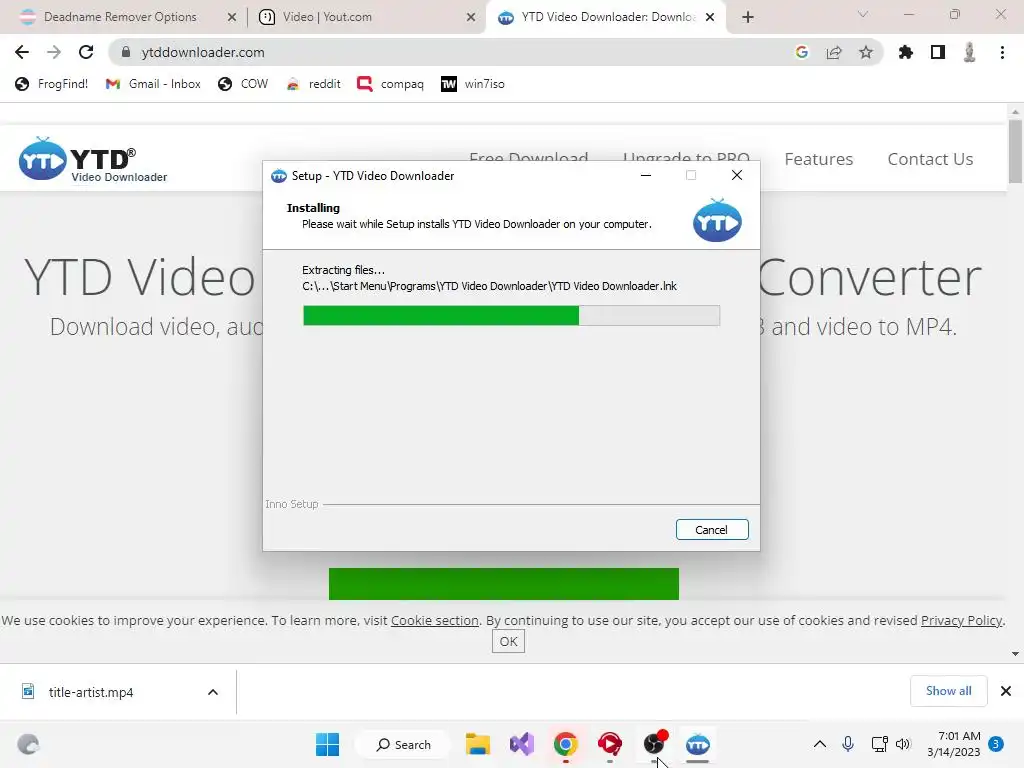Open the FrogFind! bookmark
The image size is (1024, 768).
(52, 84)
